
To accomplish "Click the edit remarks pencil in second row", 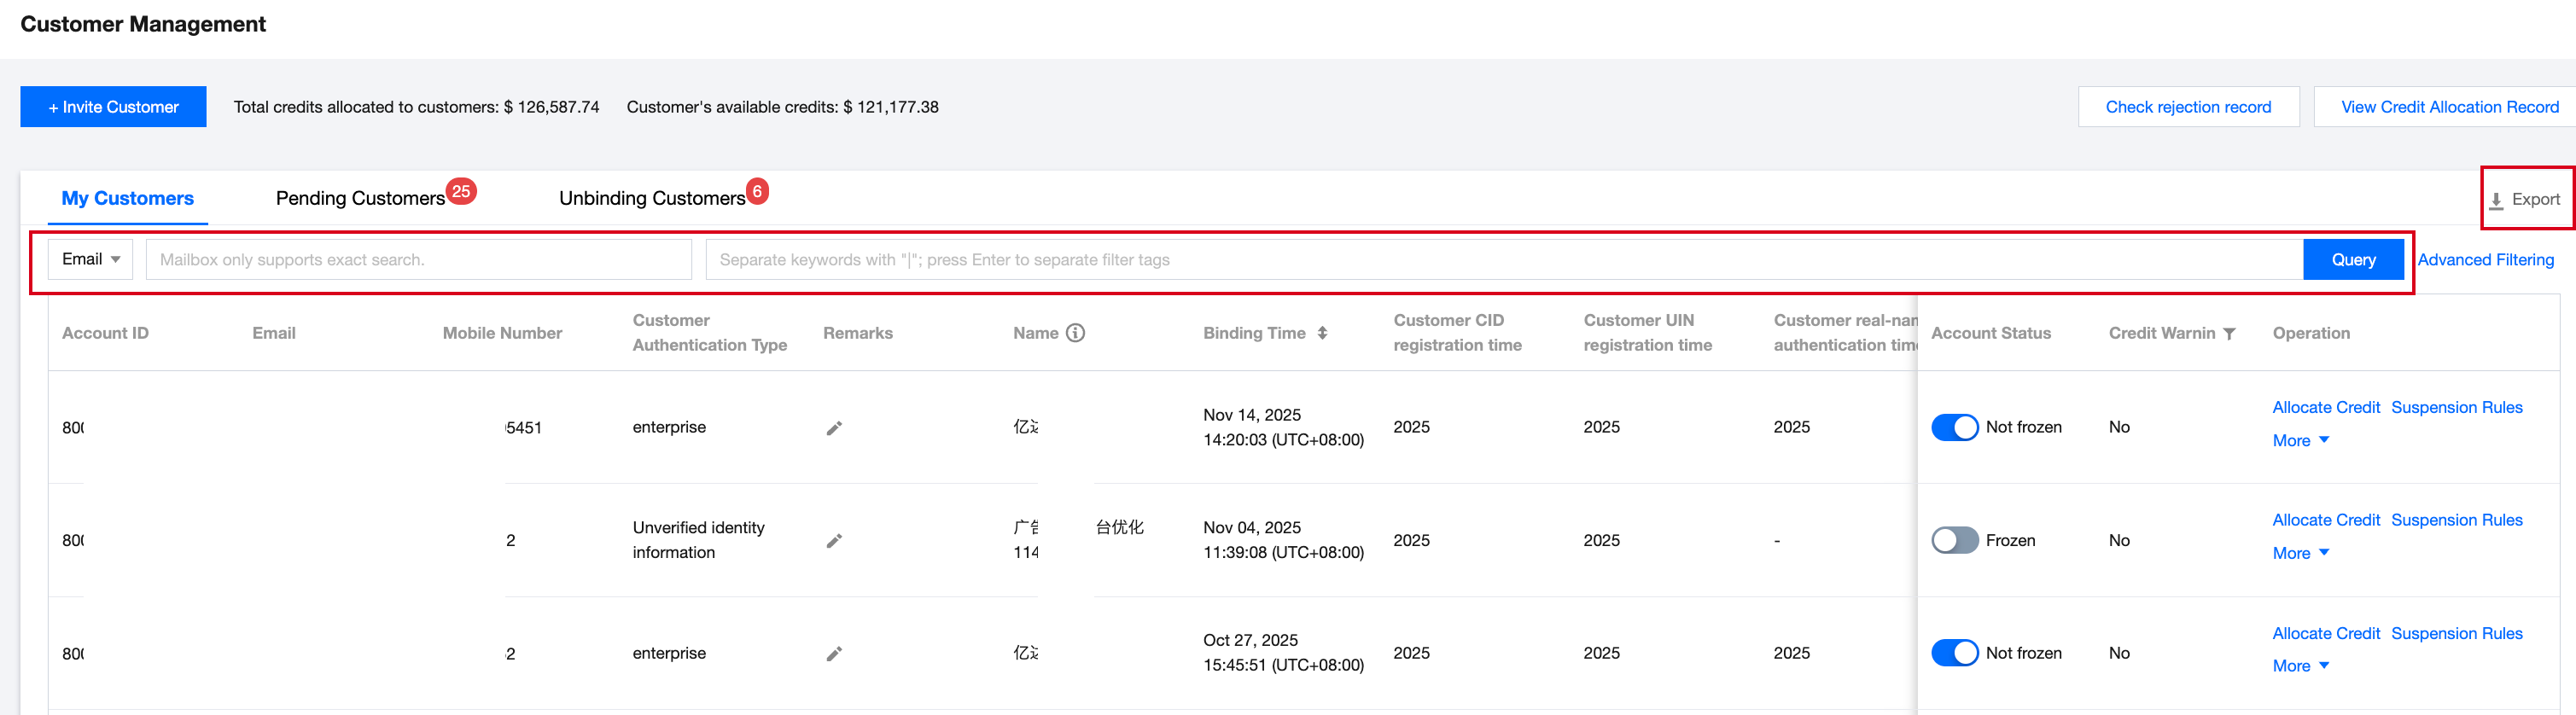I will click(x=834, y=541).
